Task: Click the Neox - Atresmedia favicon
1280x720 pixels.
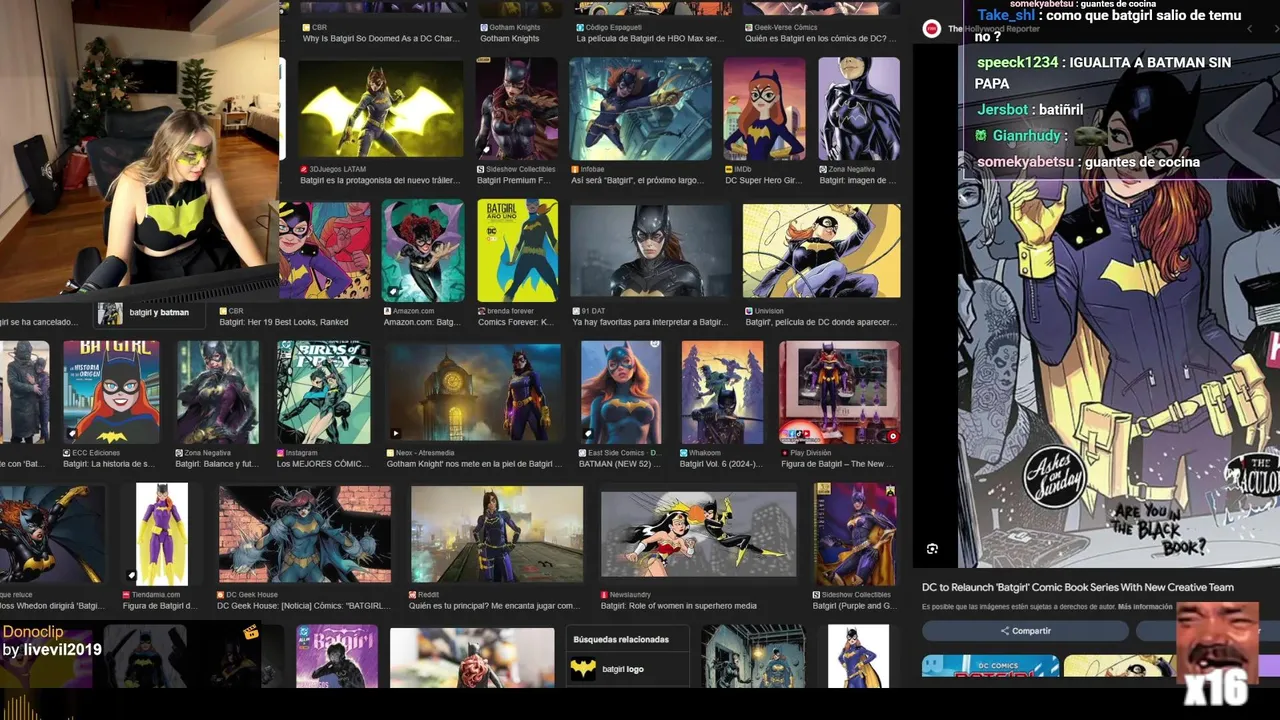Action: (x=390, y=453)
